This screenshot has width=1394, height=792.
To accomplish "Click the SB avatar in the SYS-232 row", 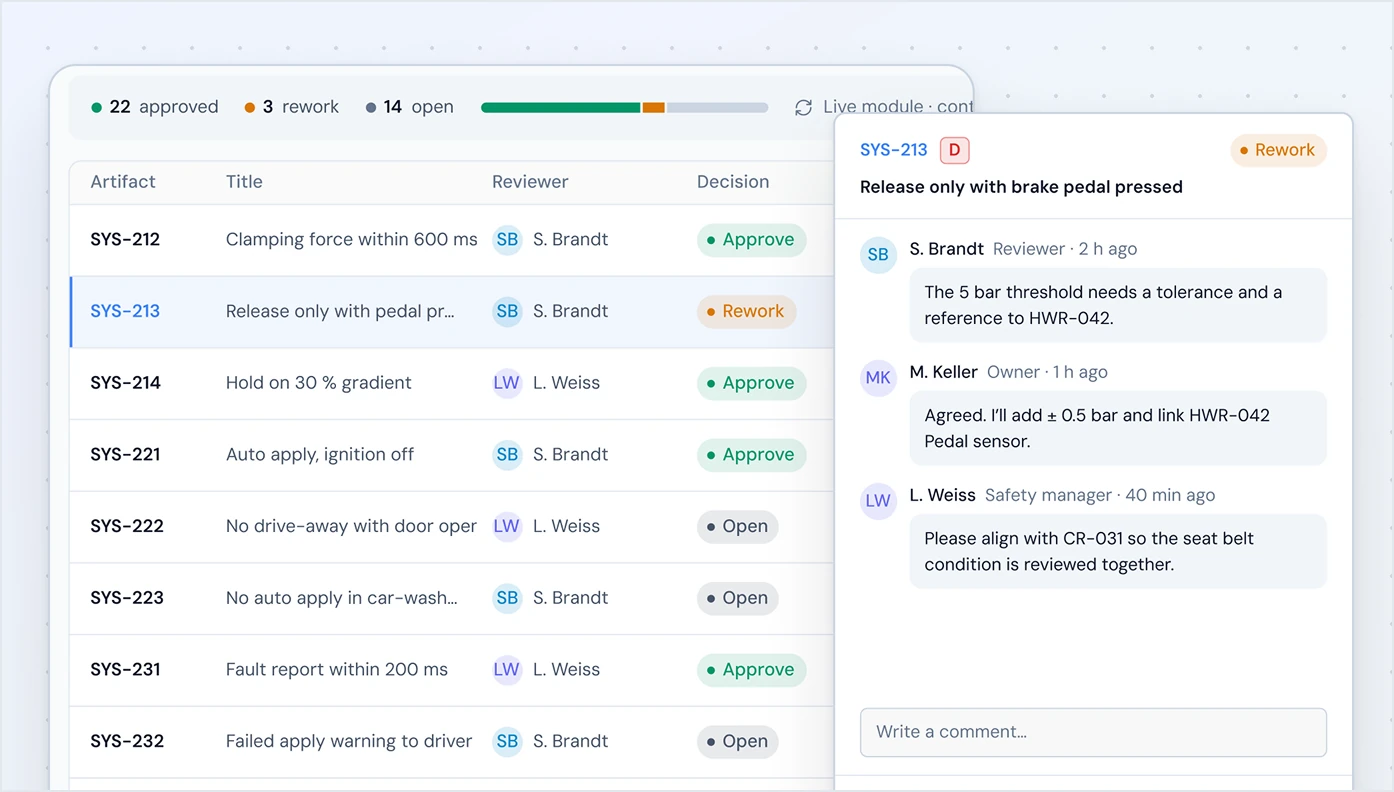I will (x=507, y=742).
